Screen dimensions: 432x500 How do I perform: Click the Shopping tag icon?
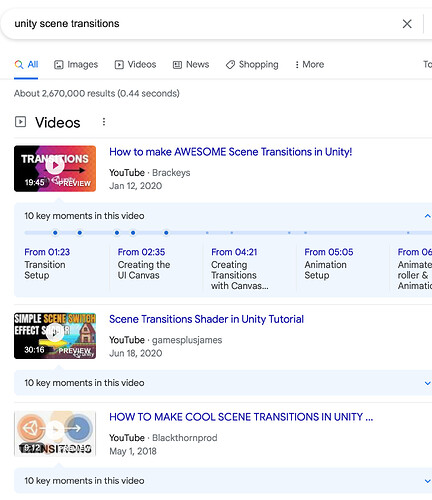pos(230,65)
